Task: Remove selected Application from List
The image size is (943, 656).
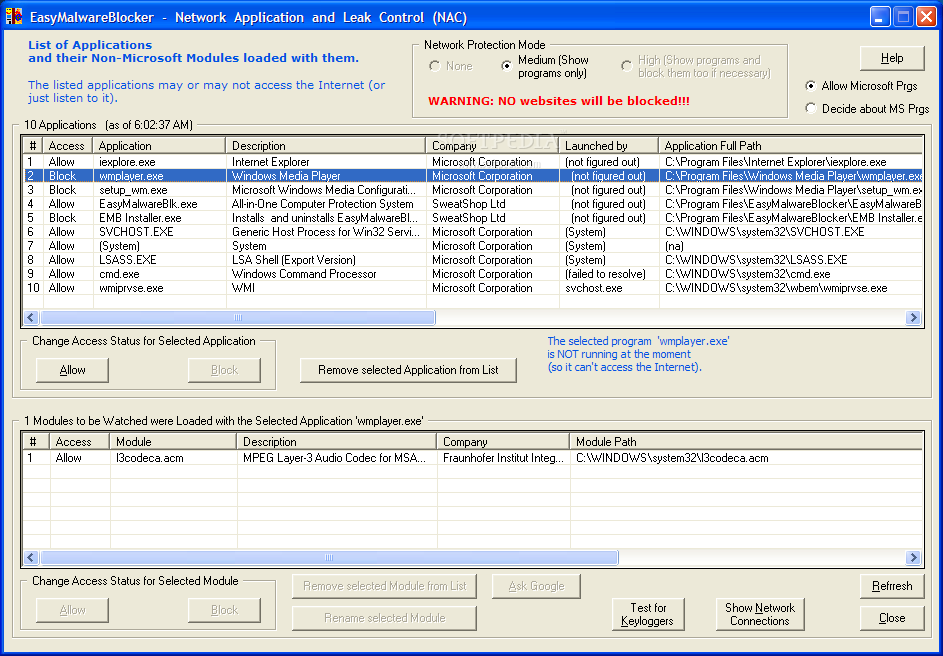Action: click(x=408, y=370)
